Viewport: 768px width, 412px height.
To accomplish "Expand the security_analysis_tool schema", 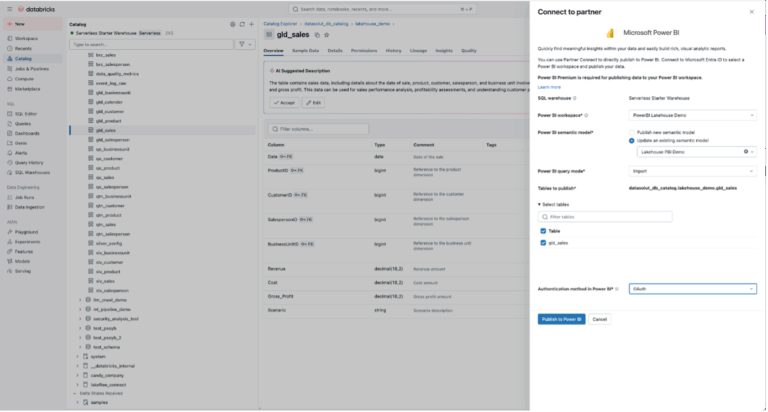I will 80,318.
